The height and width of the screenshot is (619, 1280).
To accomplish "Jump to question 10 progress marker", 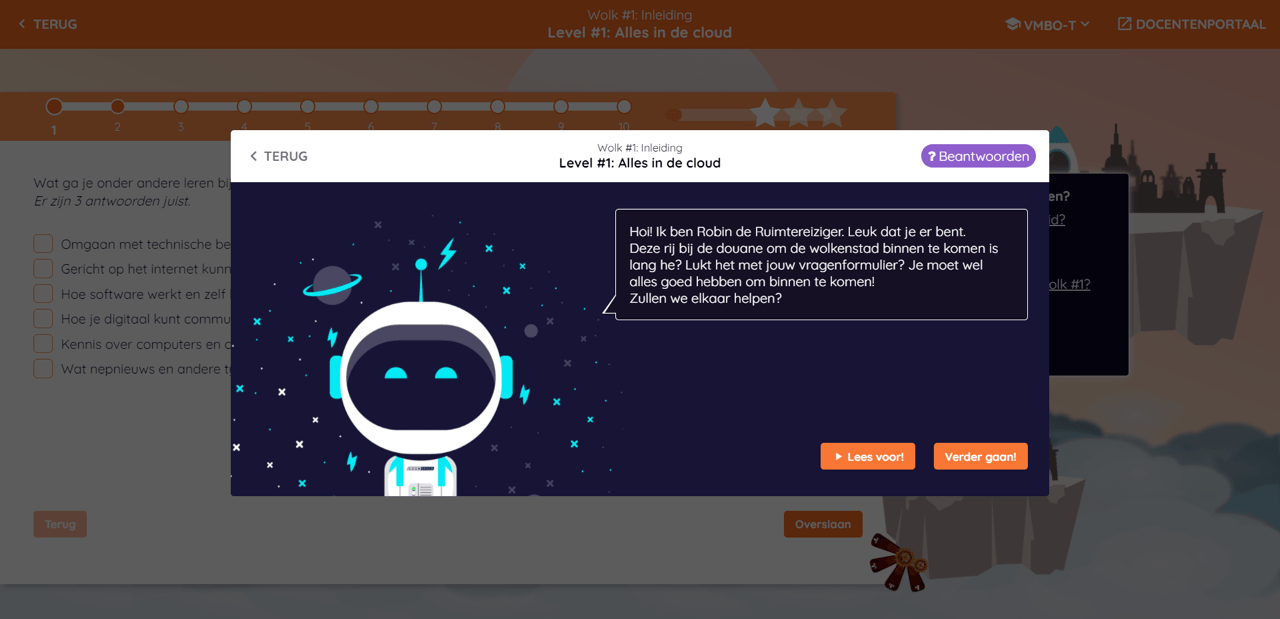I will pos(624,107).
